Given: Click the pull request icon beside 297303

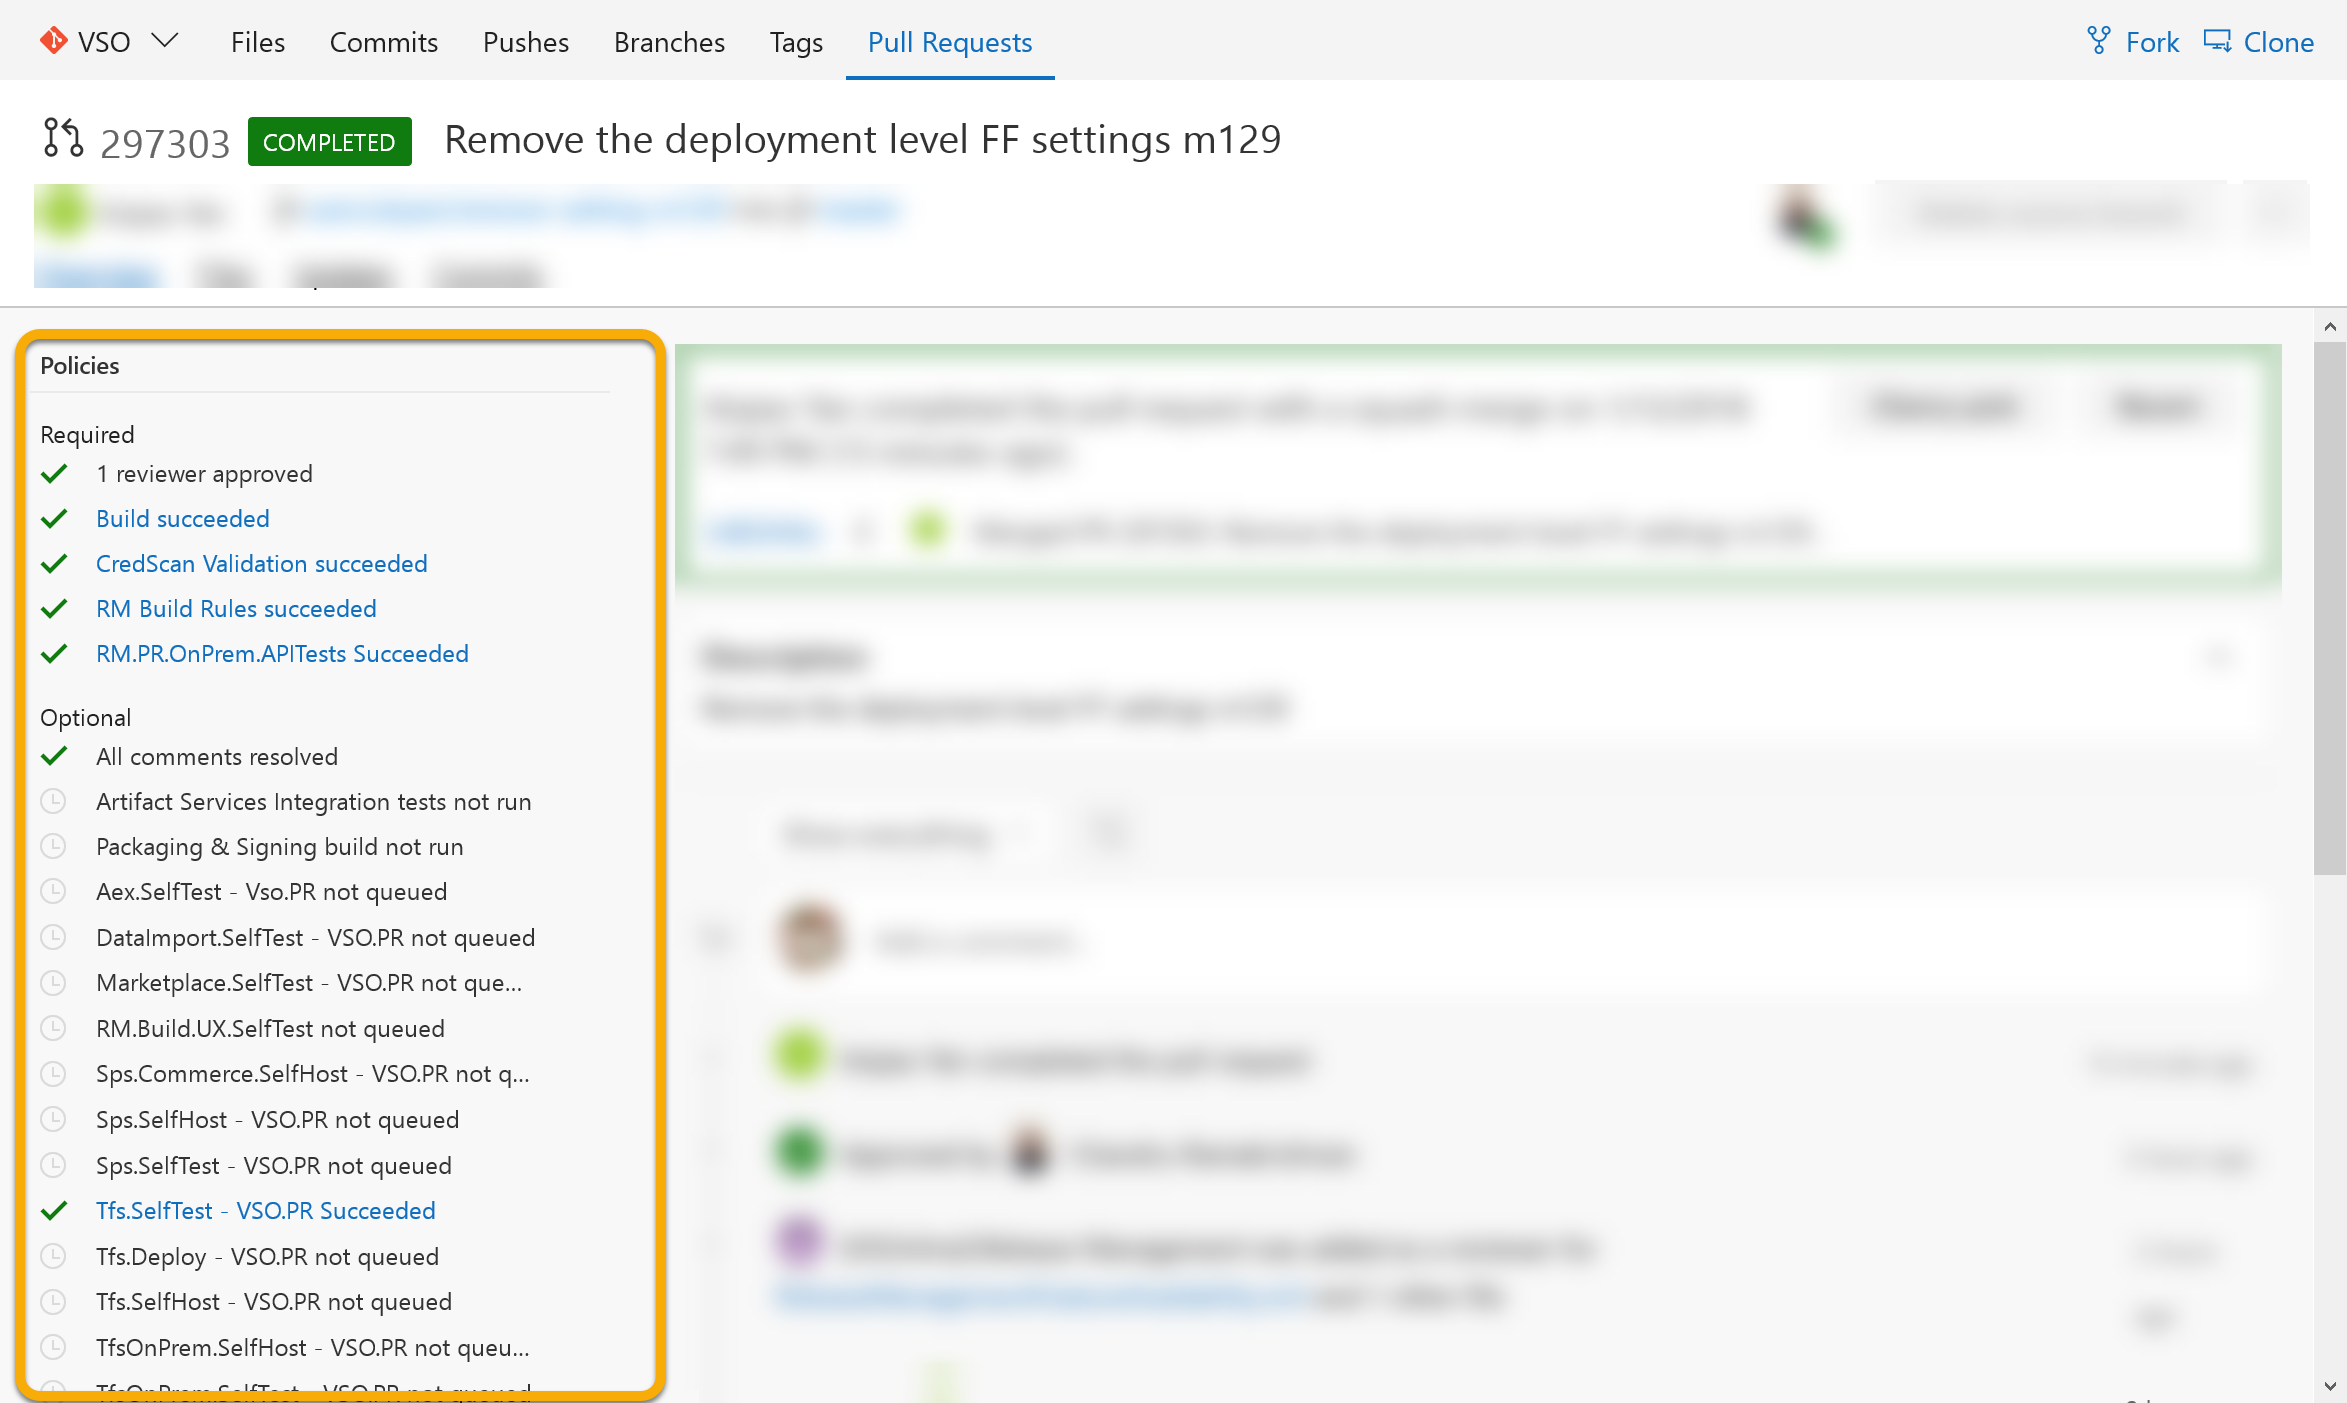Looking at the screenshot, I should 62,139.
